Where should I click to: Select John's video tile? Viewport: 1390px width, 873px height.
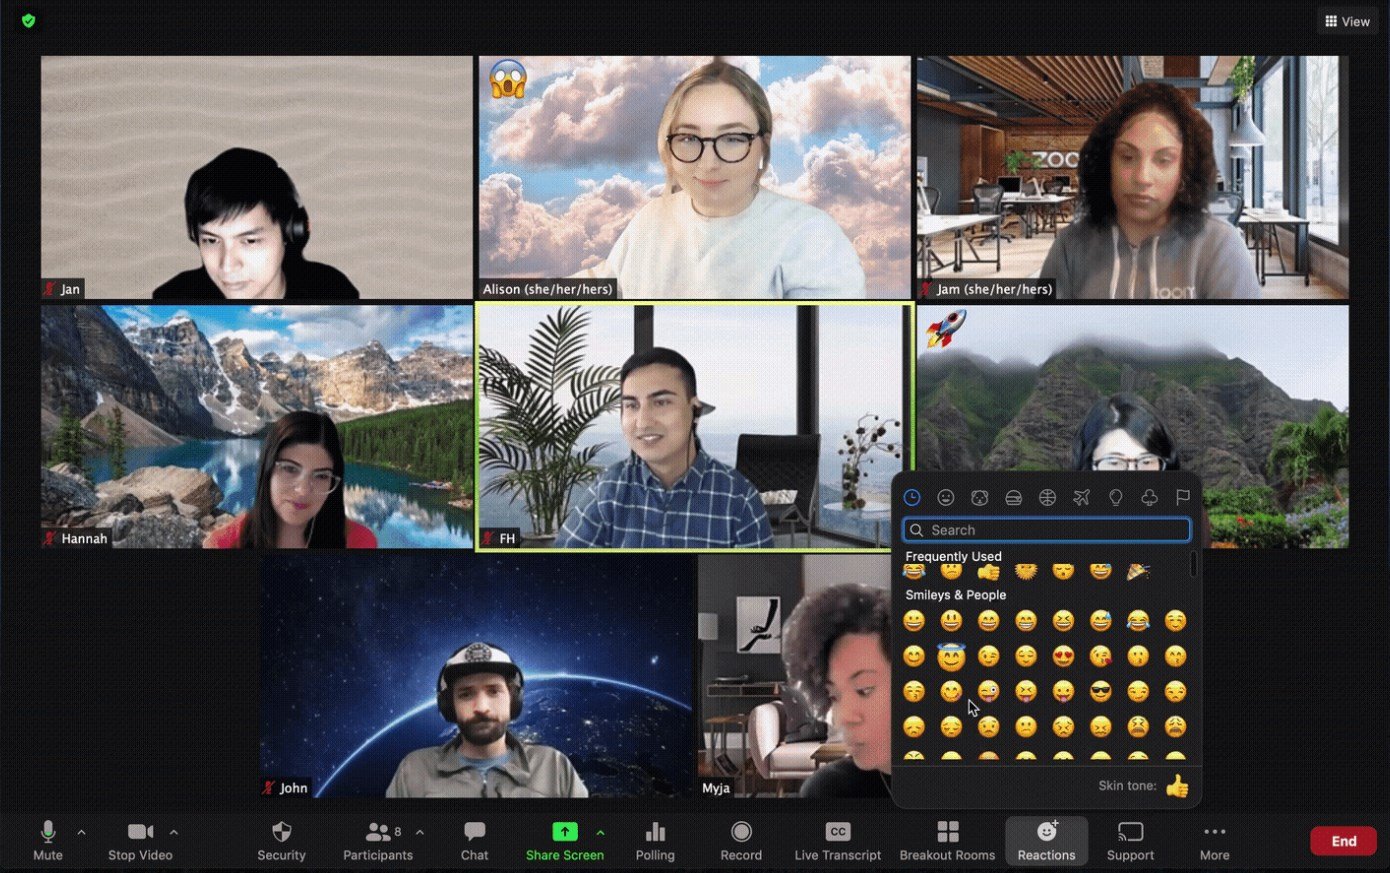click(478, 676)
